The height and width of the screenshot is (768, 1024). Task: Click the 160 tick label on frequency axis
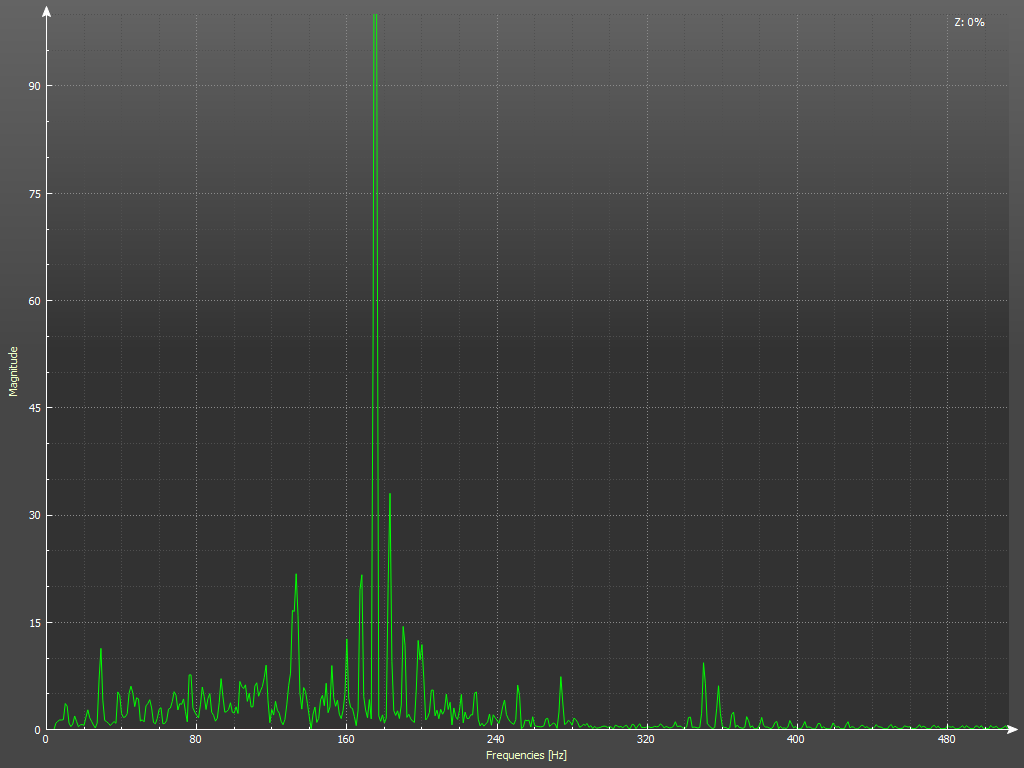pos(346,740)
